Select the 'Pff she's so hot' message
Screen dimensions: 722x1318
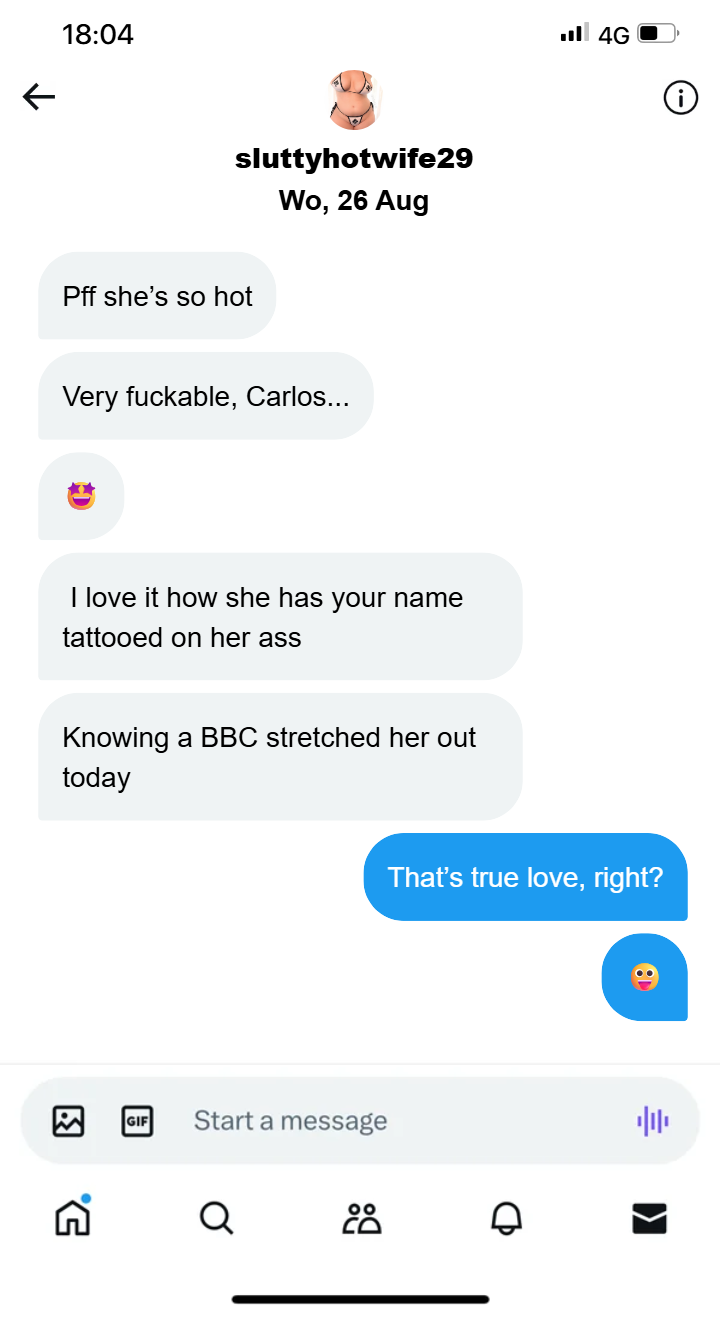157,296
